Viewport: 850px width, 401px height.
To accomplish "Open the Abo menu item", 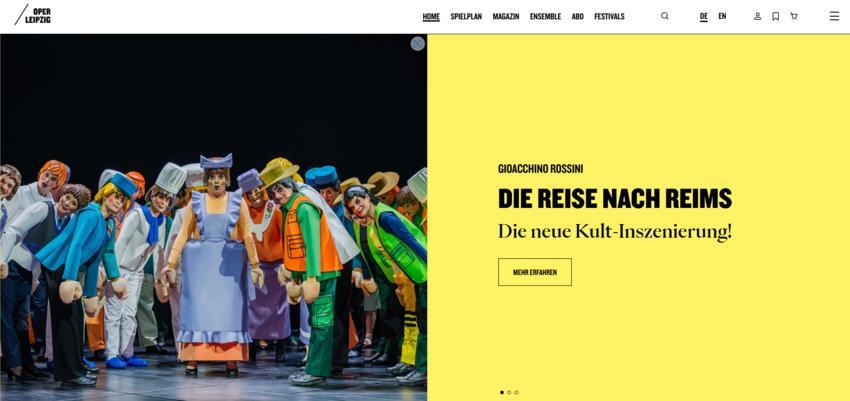I will tap(578, 16).
